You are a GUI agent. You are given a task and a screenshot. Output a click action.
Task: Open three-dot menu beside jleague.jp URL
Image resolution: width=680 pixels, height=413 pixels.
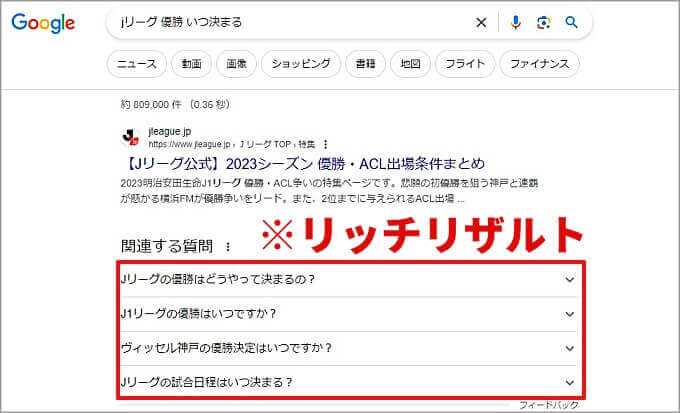pos(326,144)
